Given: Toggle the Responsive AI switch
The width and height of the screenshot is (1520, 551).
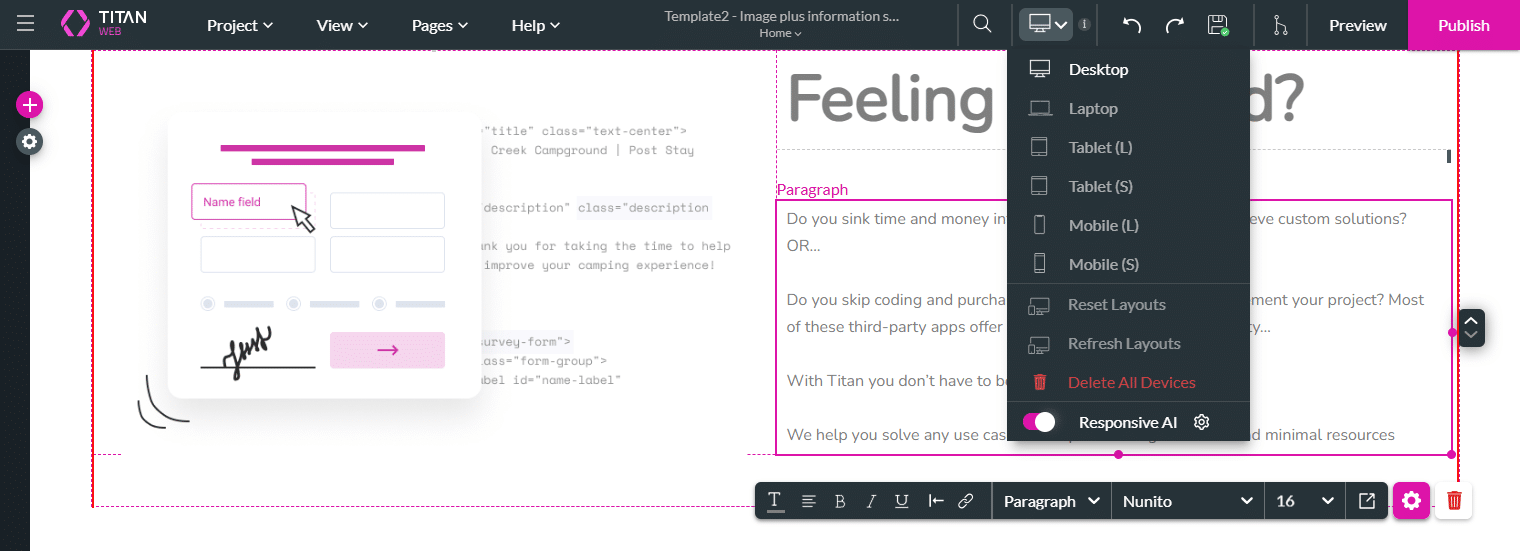Looking at the screenshot, I should pos(1039,422).
